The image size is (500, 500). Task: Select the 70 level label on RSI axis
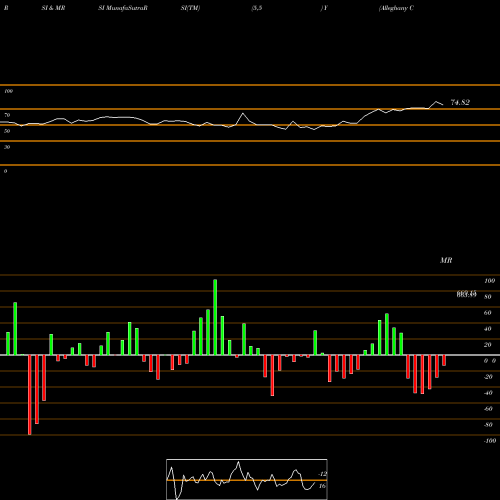tap(7, 115)
